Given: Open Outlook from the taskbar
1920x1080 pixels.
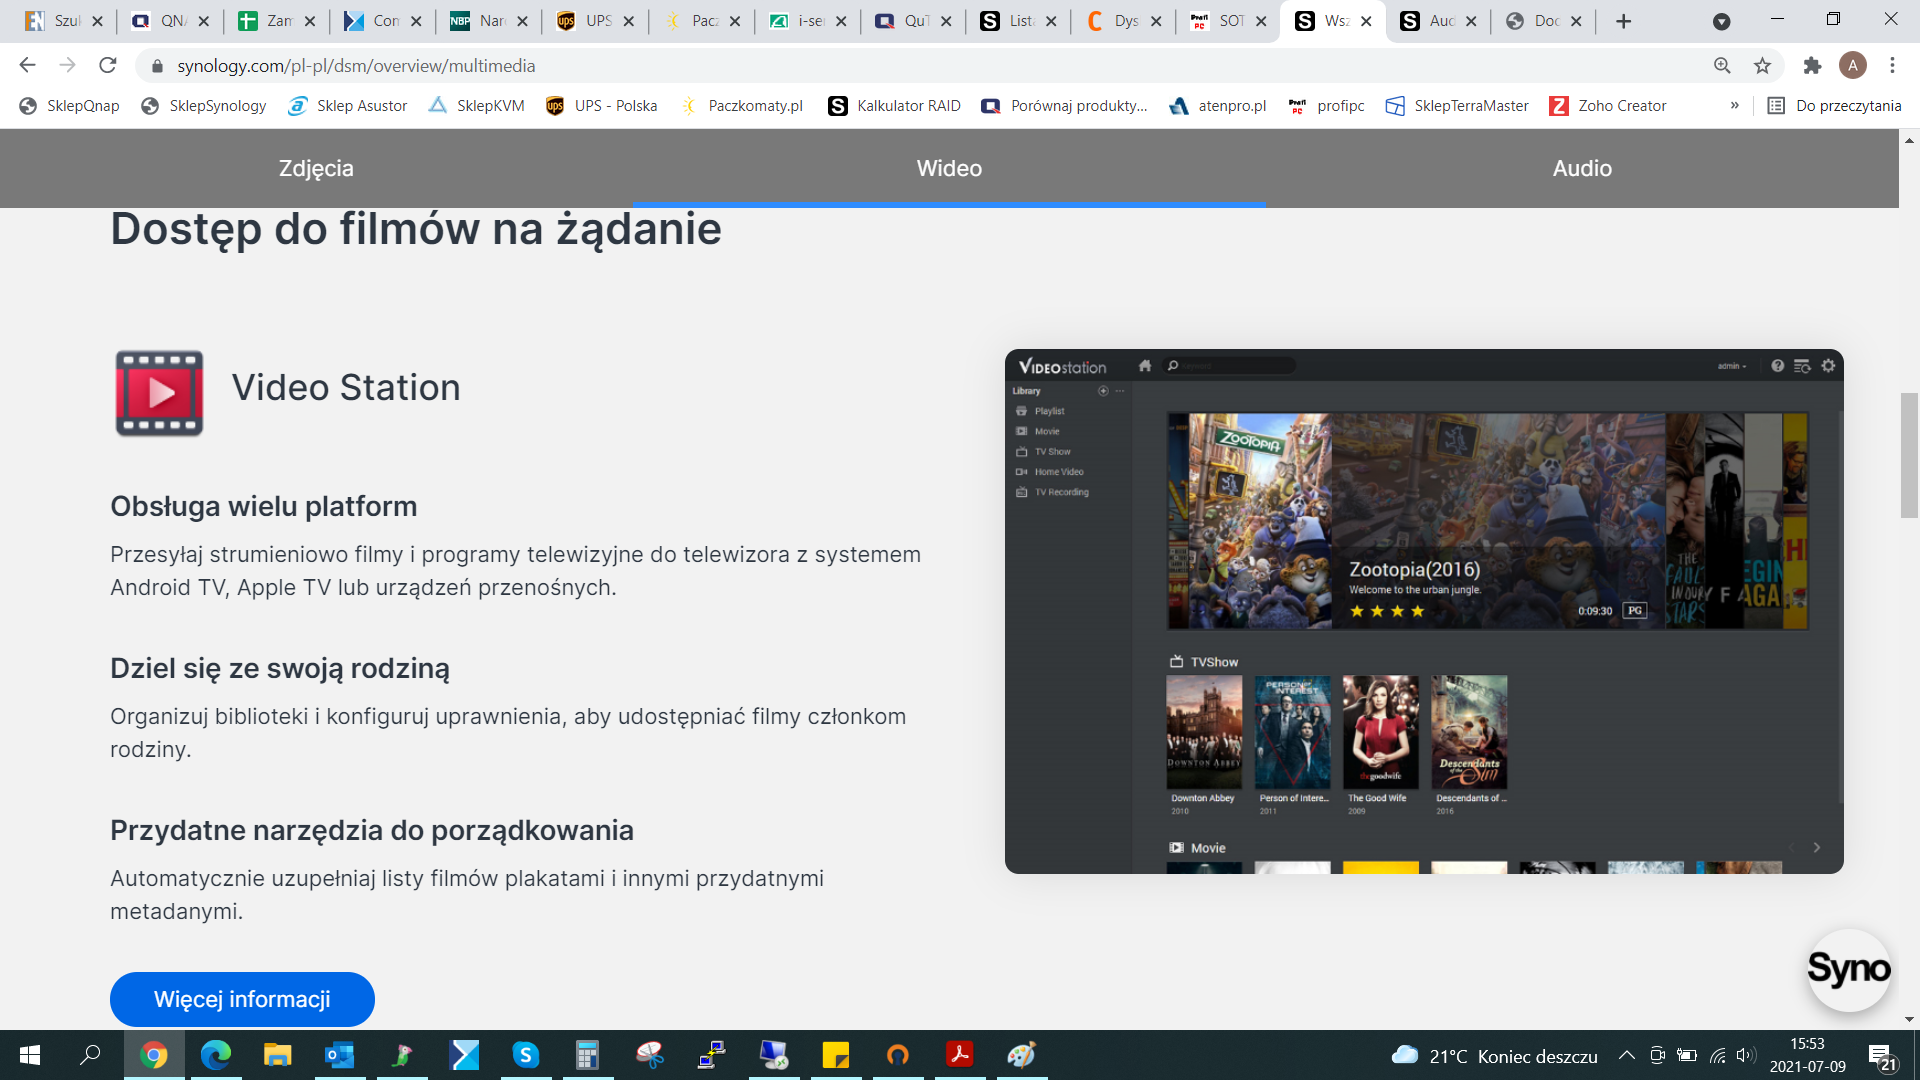Looking at the screenshot, I should pyautogui.click(x=339, y=1055).
